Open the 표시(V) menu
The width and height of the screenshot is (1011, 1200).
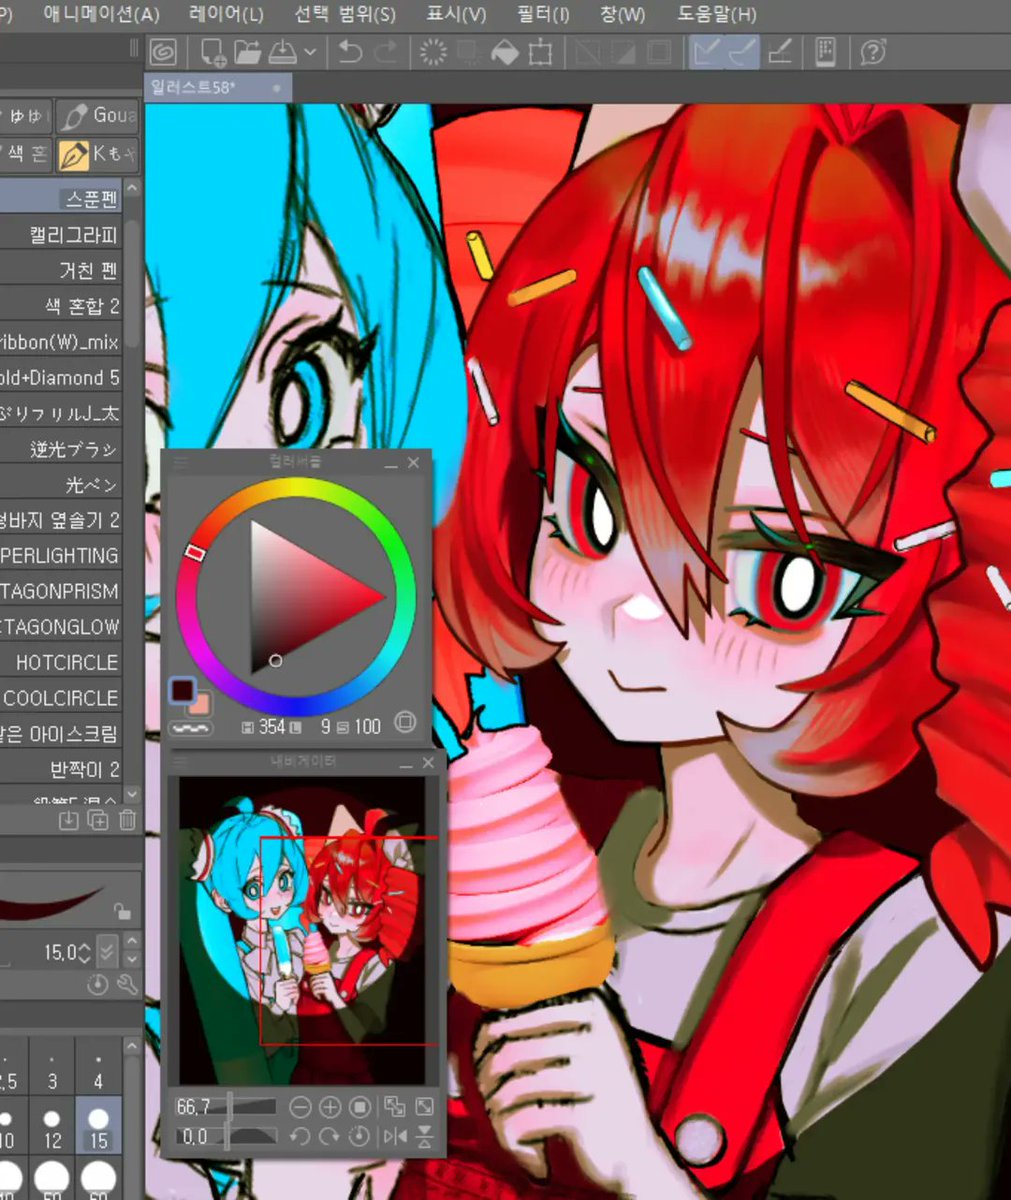click(x=456, y=14)
